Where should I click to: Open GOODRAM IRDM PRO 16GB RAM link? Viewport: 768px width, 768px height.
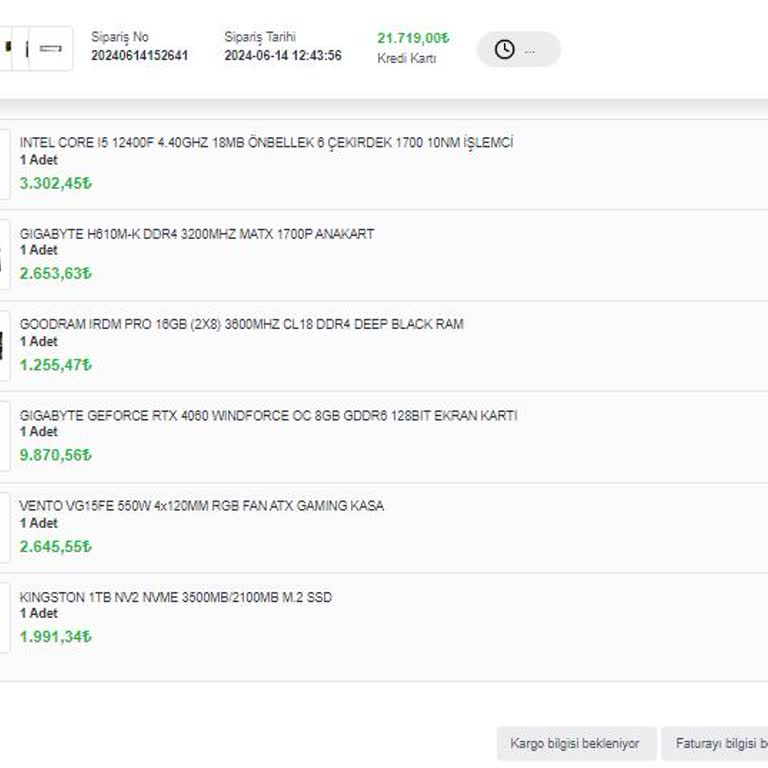click(241, 324)
